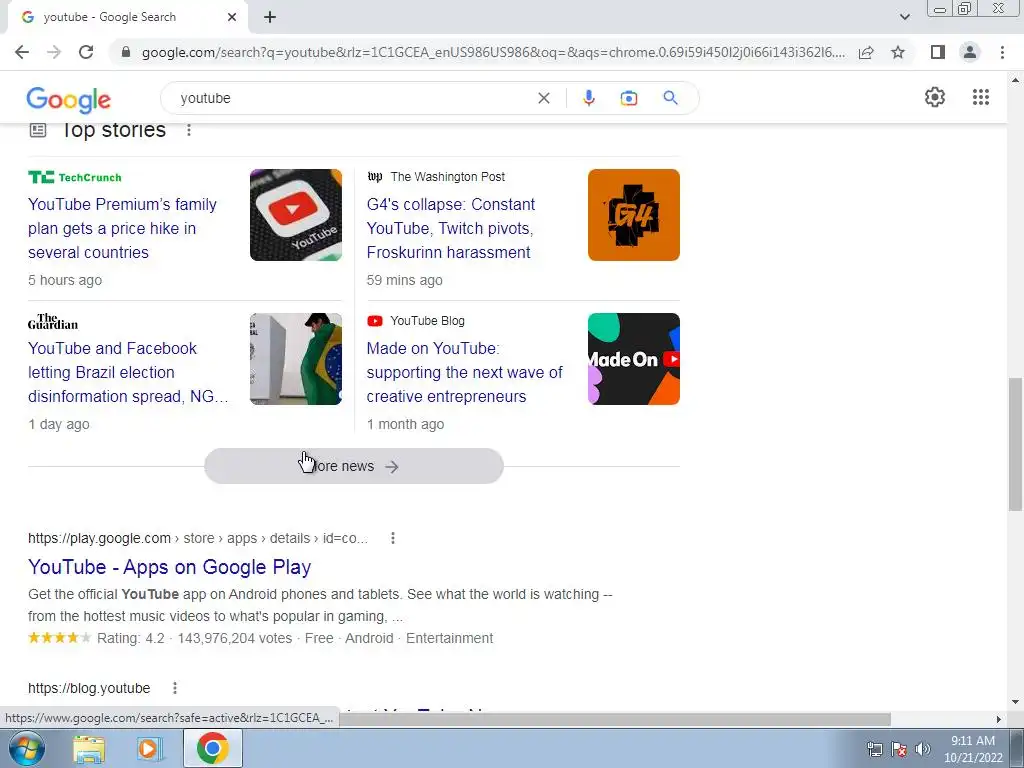Click the address bar URL

coord(493,52)
